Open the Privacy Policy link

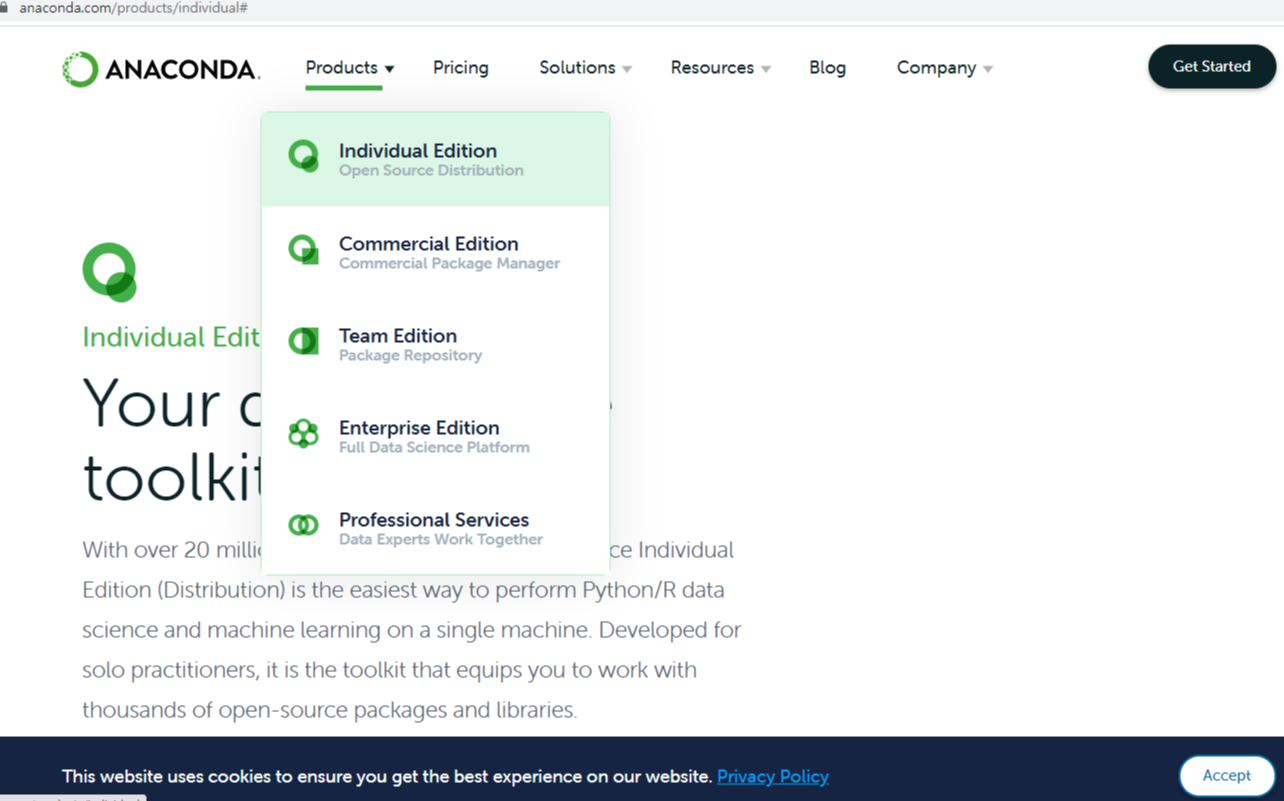click(x=773, y=776)
